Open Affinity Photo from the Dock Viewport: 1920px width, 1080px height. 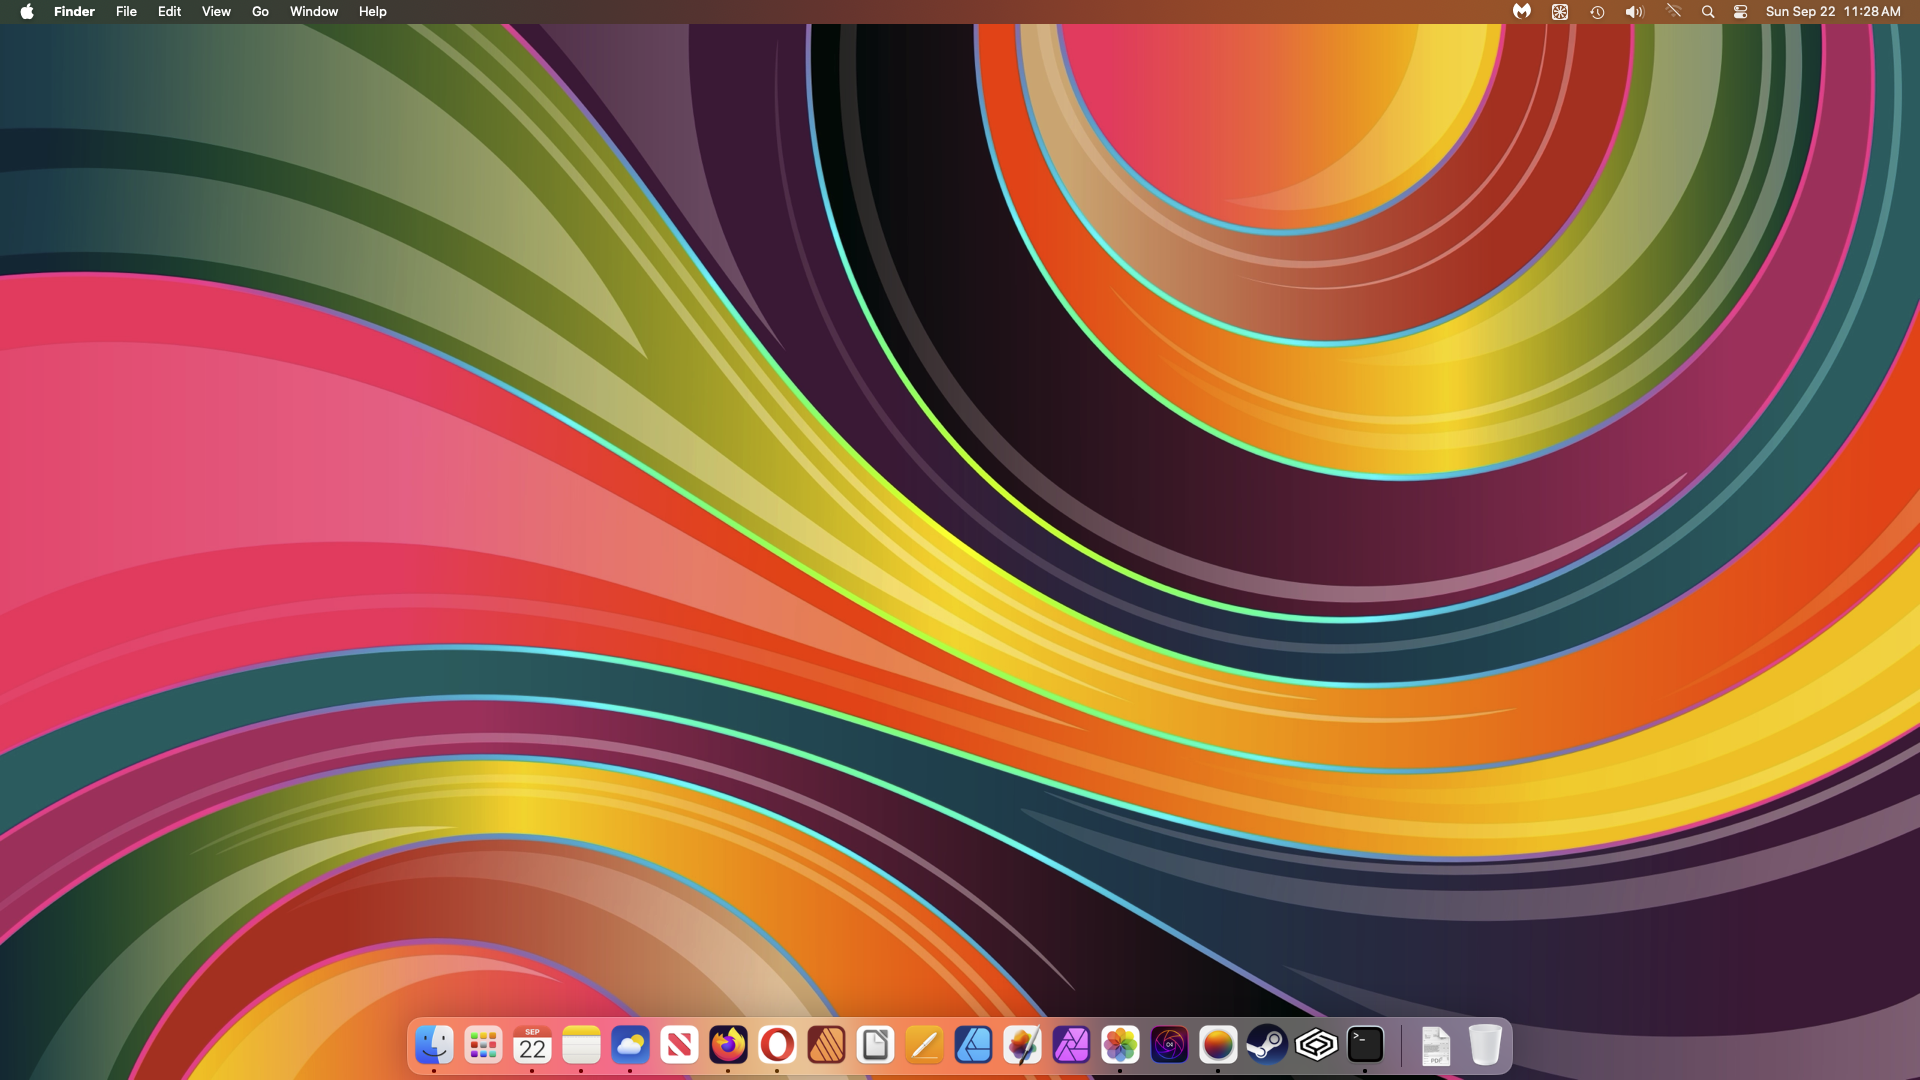pos(1071,1045)
